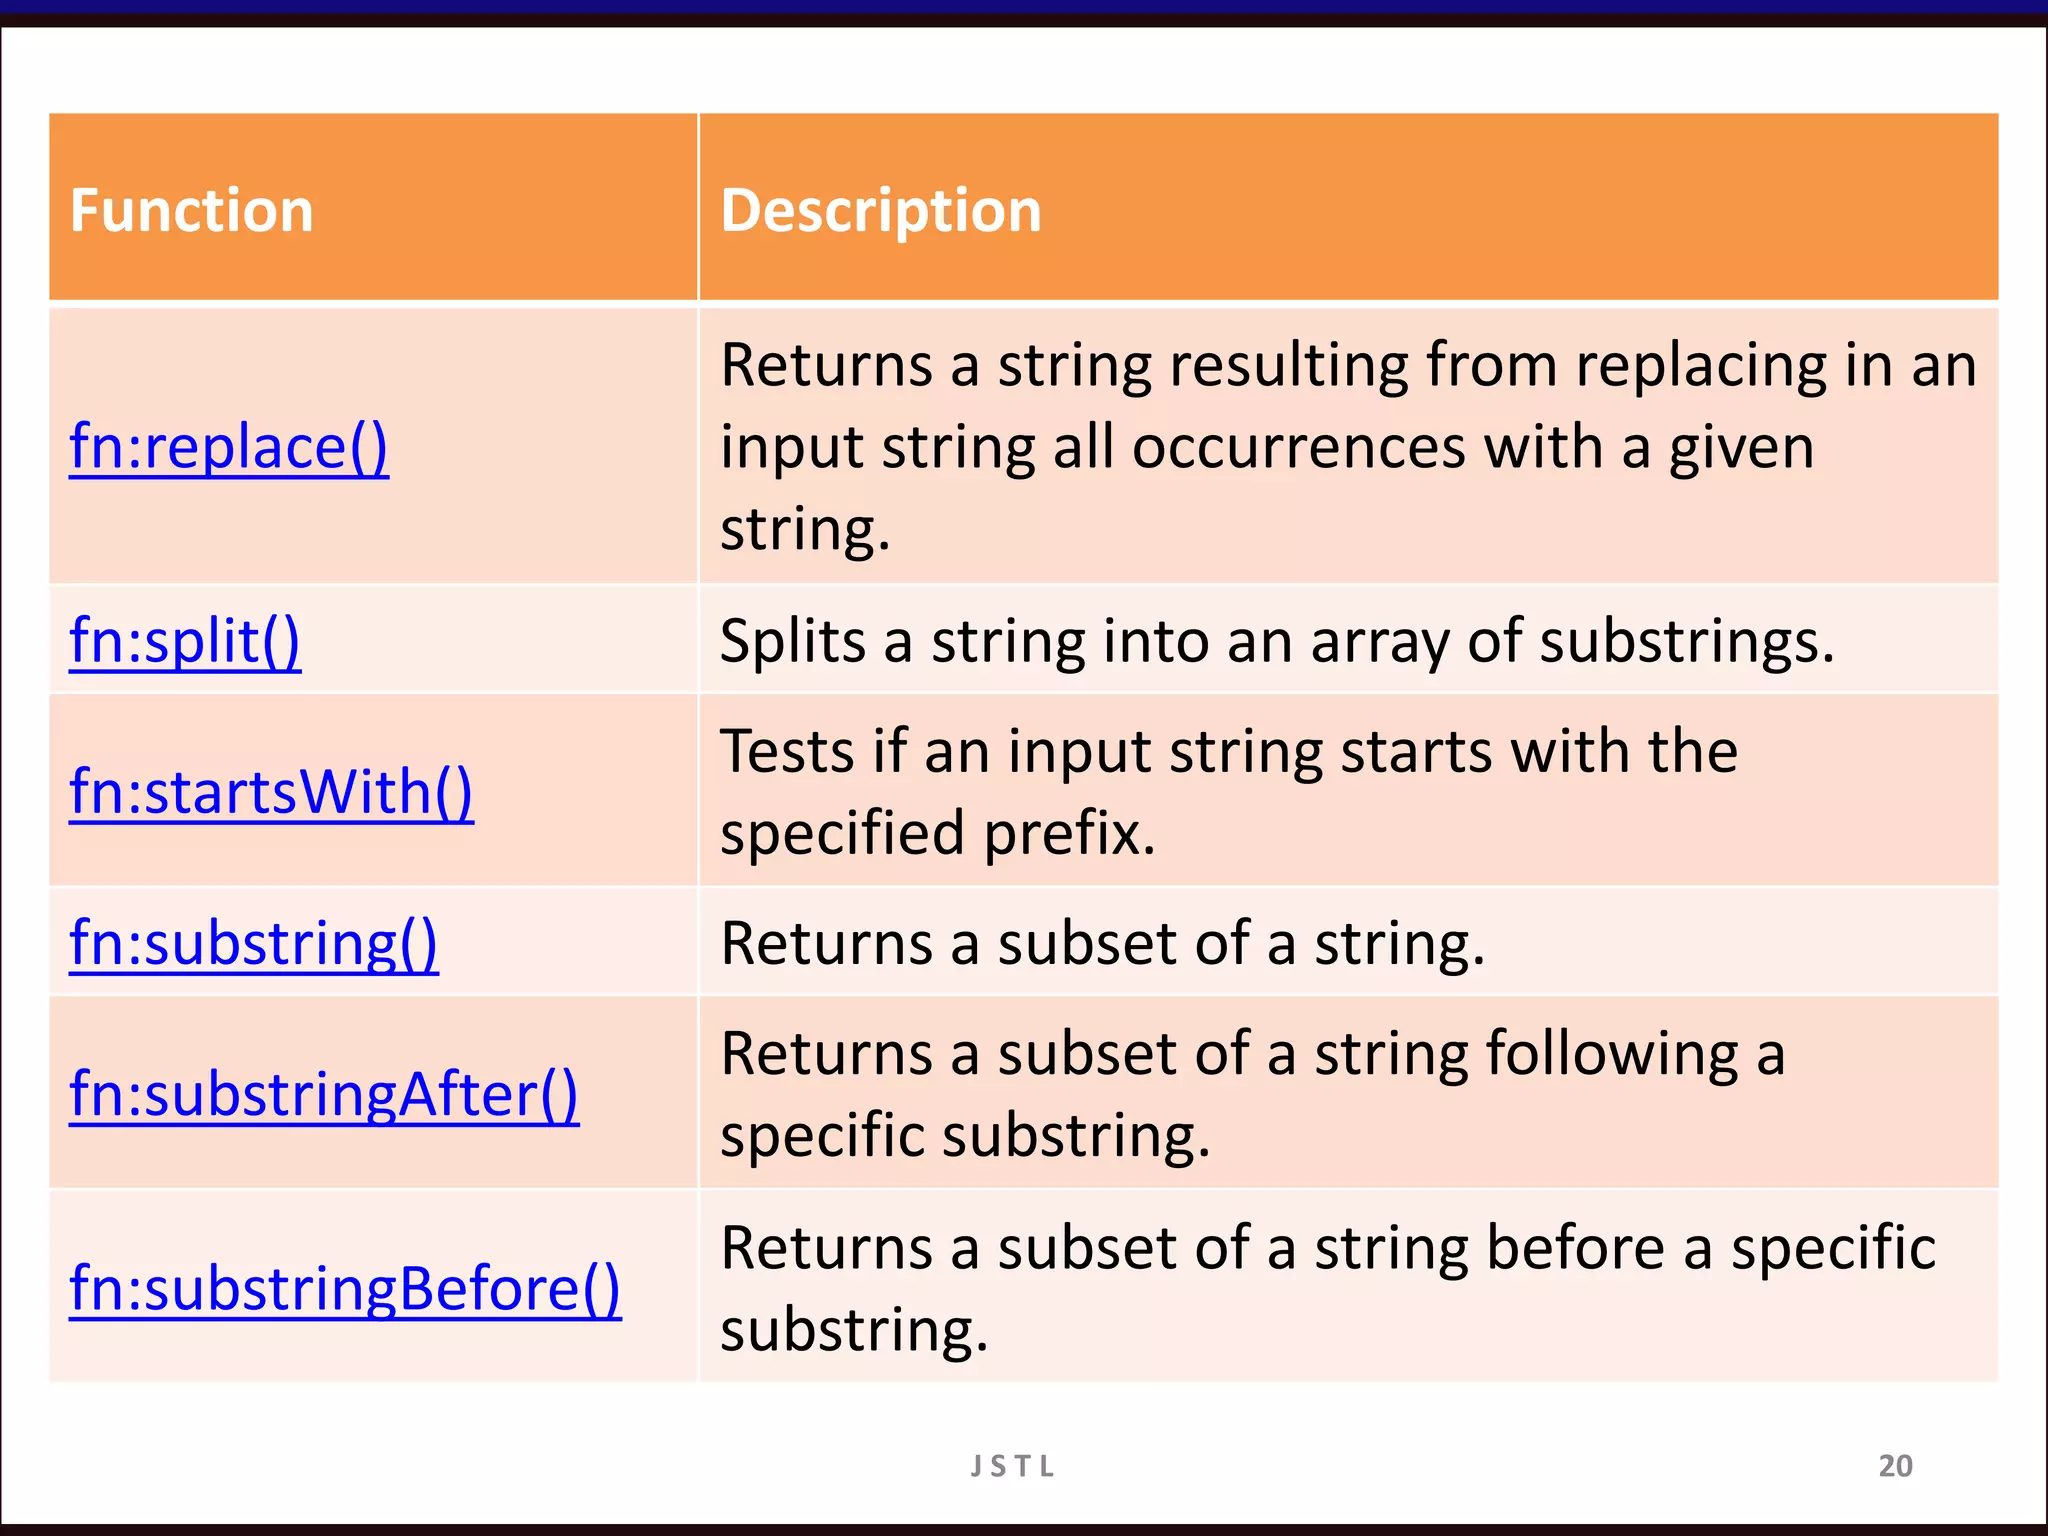Open the fn:replace() link
The width and height of the screenshot is (2048, 1536).
(x=228, y=447)
